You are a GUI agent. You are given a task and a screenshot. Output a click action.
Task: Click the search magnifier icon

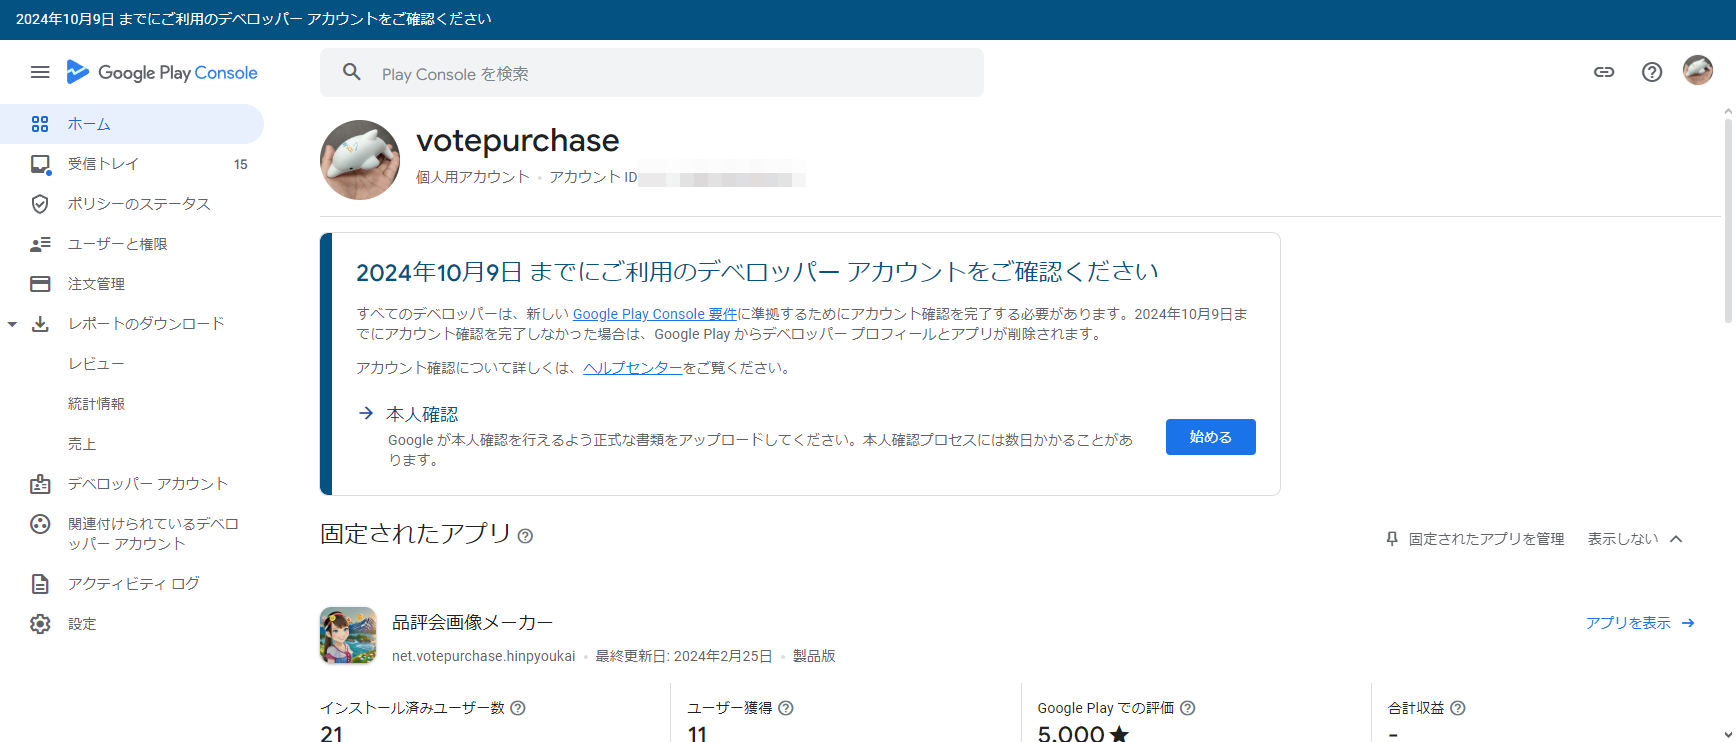352,72
